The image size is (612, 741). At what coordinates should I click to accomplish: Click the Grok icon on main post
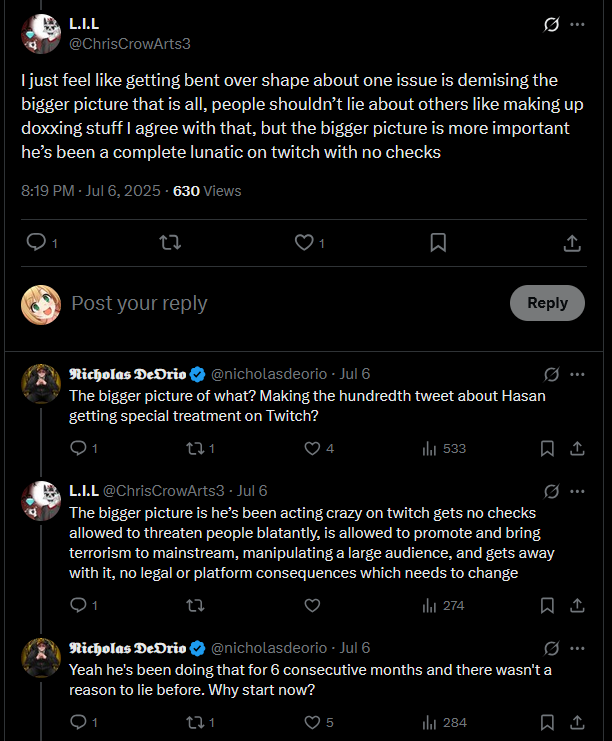point(551,24)
